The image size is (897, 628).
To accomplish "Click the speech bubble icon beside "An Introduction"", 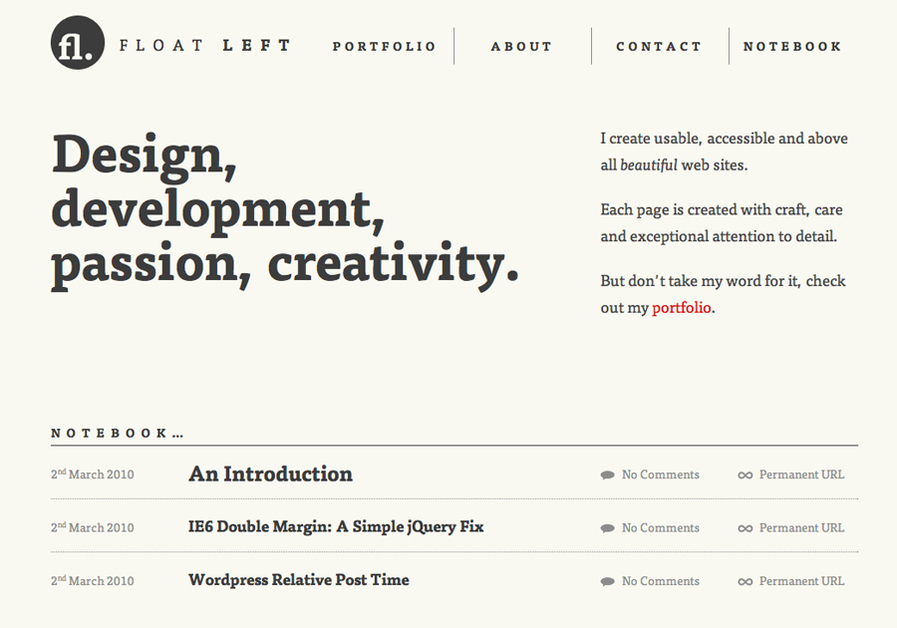I will [607, 474].
